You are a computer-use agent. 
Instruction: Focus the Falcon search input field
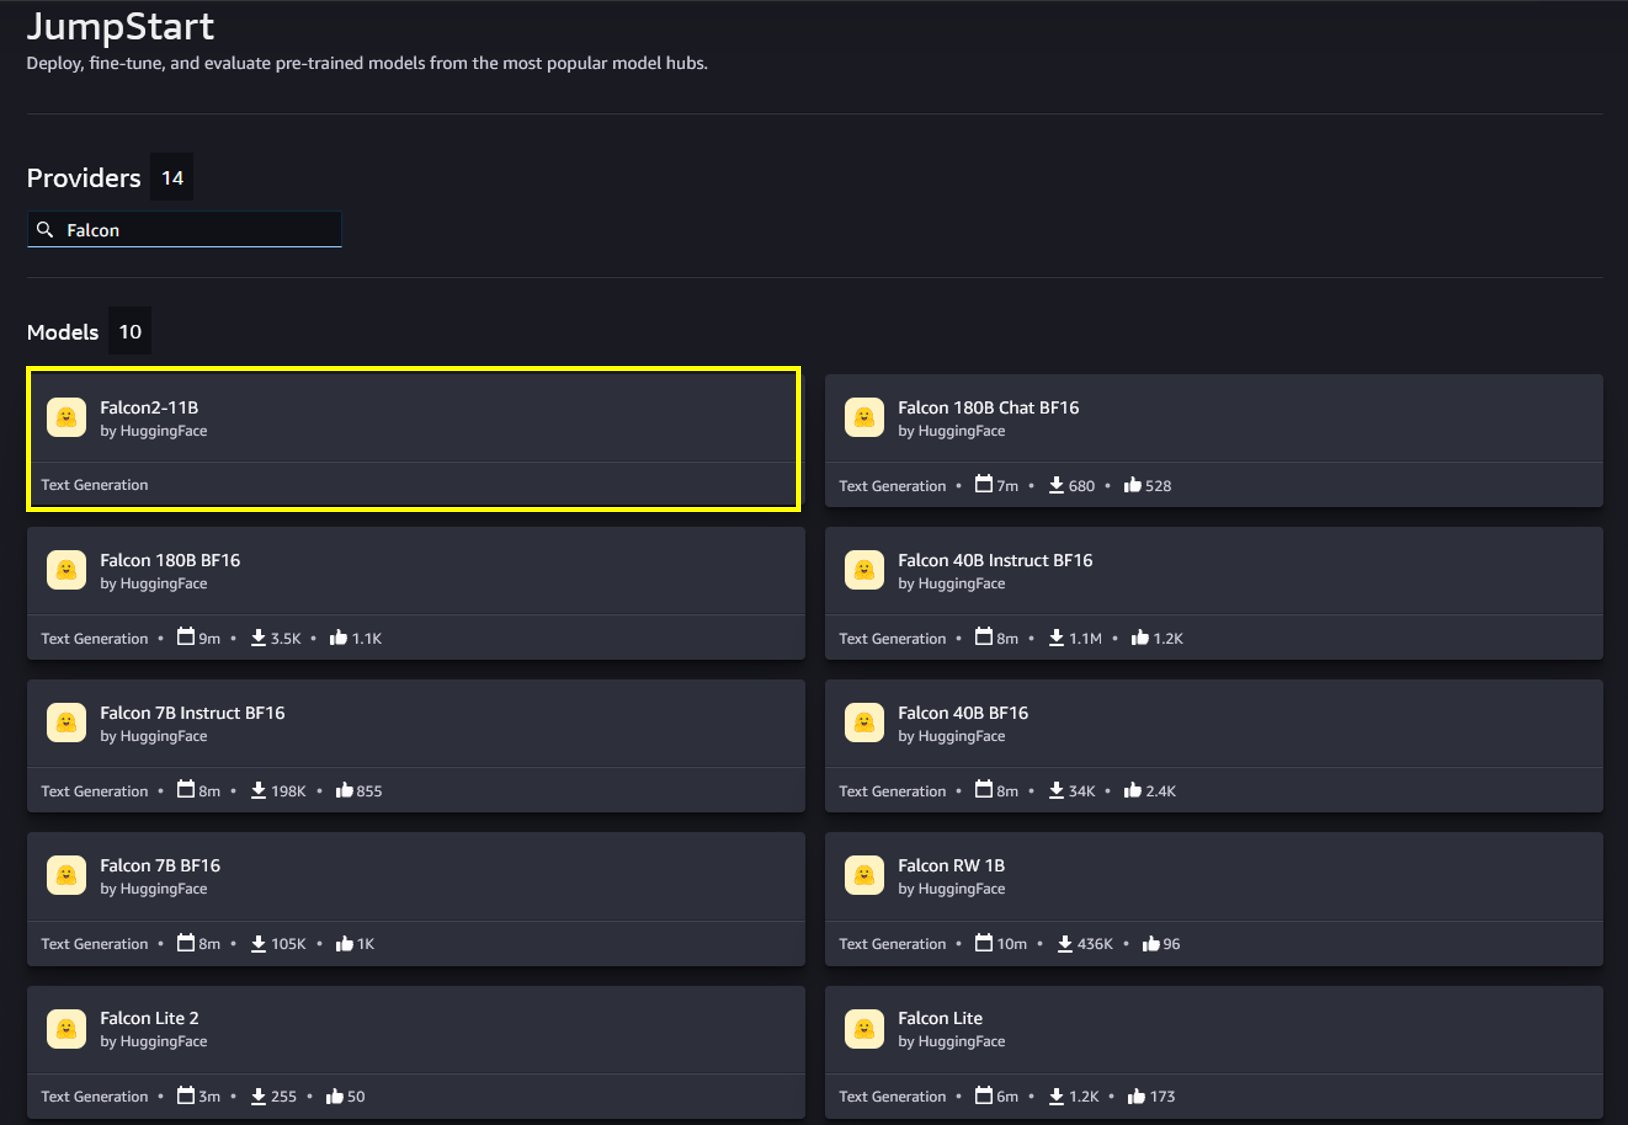pyautogui.click(x=184, y=230)
